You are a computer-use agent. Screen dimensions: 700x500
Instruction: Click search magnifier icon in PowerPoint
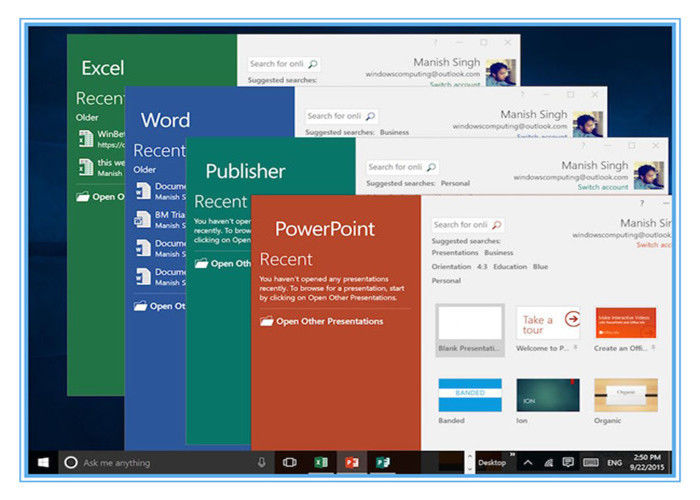(x=496, y=225)
